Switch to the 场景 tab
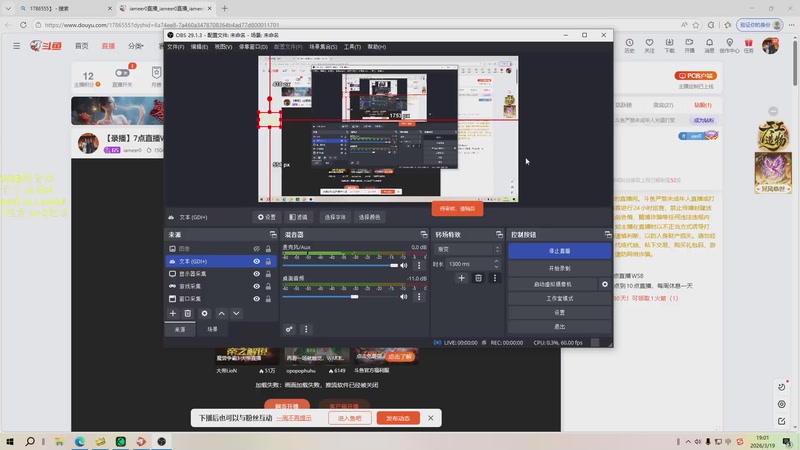The width and height of the screenshot is (800, 450). (212, 329)
